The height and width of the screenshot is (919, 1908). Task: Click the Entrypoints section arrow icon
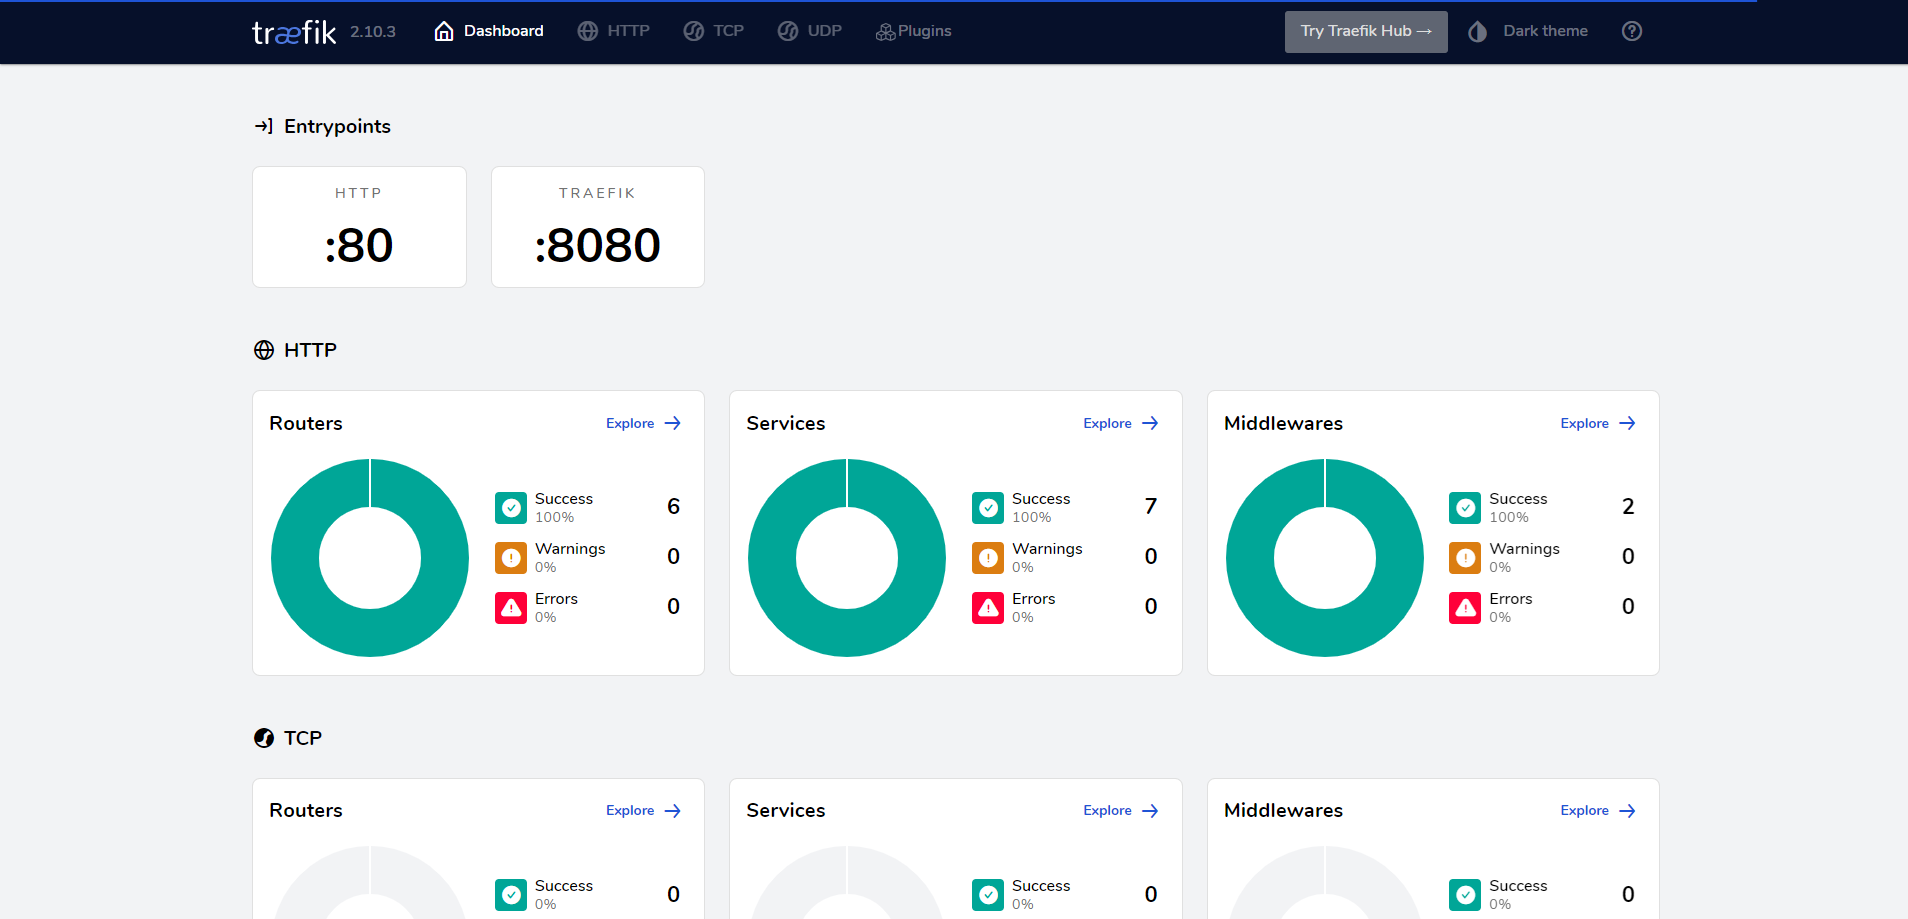point(264,126)
